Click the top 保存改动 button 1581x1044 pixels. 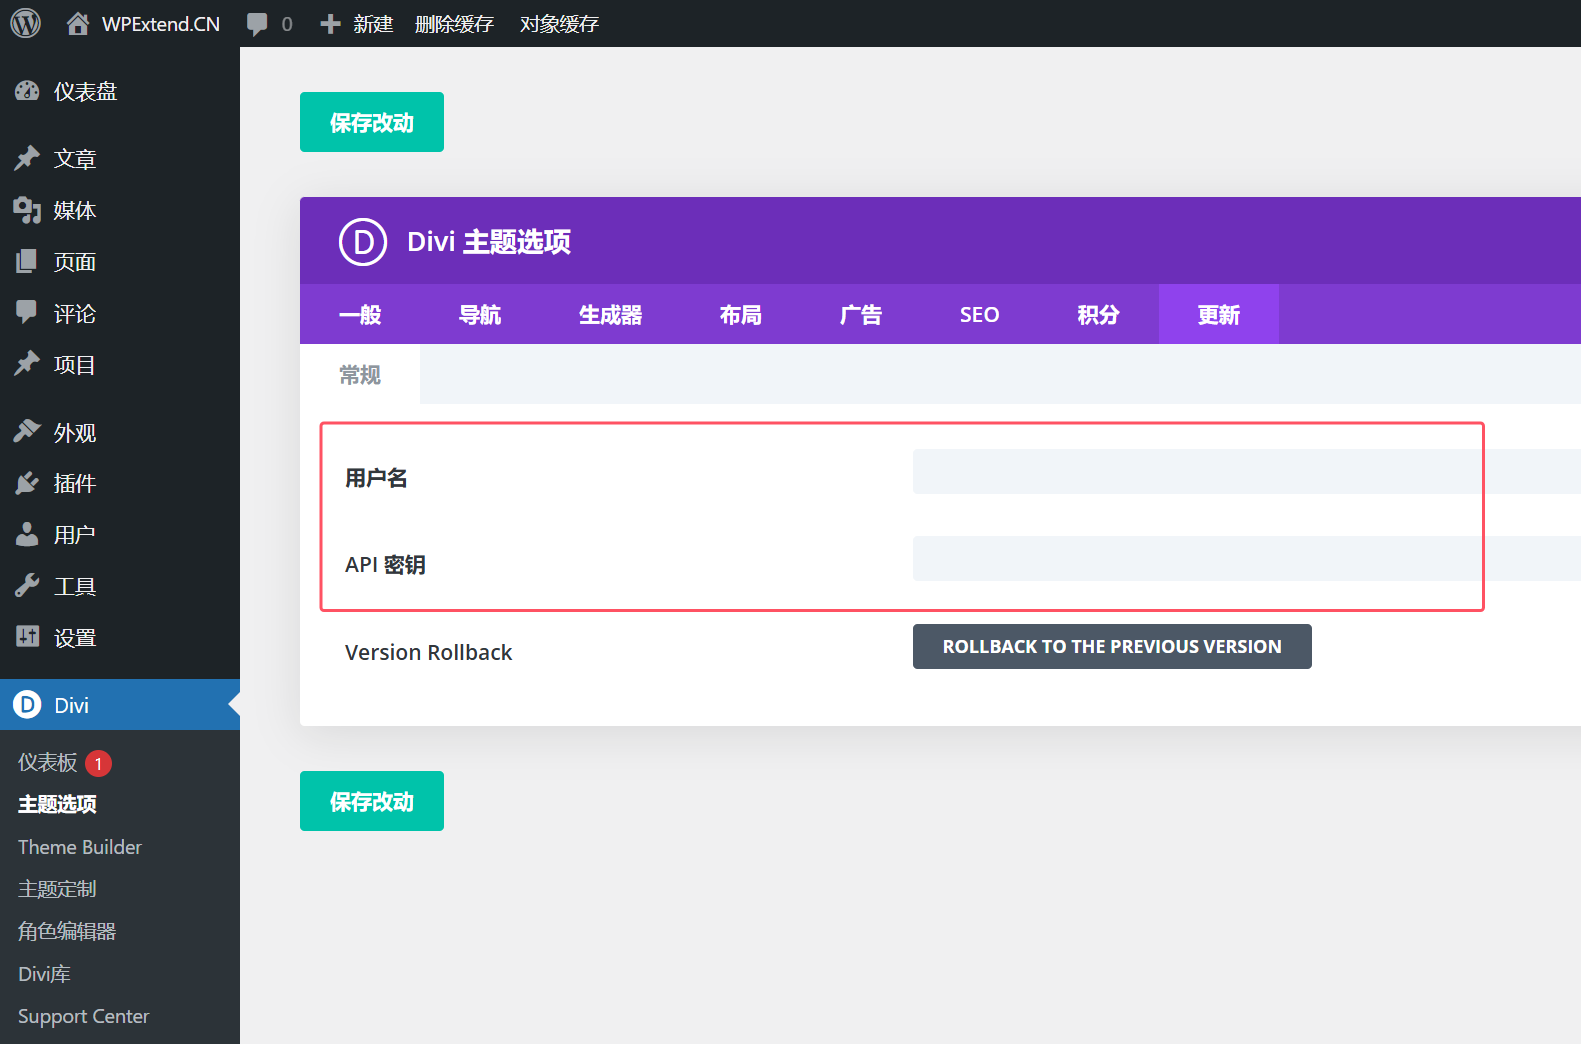(x=372, y=122)
